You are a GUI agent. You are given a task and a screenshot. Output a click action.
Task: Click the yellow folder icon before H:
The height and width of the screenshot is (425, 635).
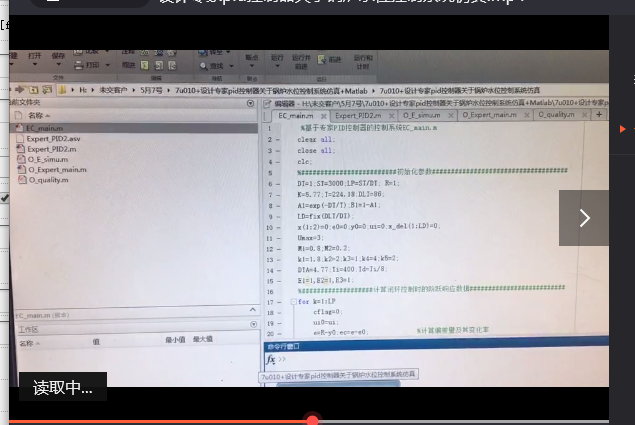pyautogui.click(x=62, y=90)
